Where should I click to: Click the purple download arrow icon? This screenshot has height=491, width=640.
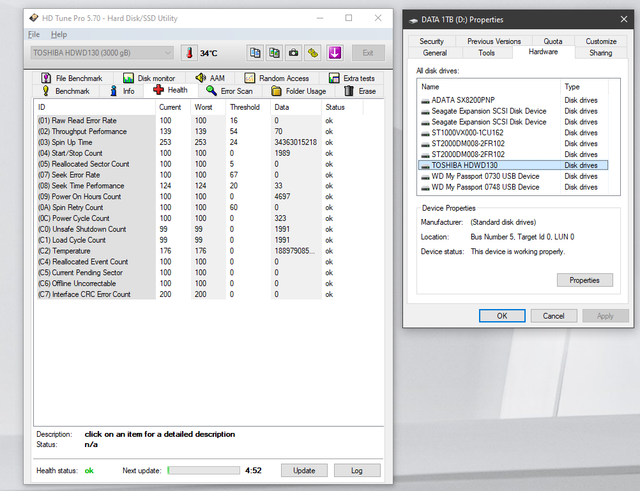pos(335,53)
